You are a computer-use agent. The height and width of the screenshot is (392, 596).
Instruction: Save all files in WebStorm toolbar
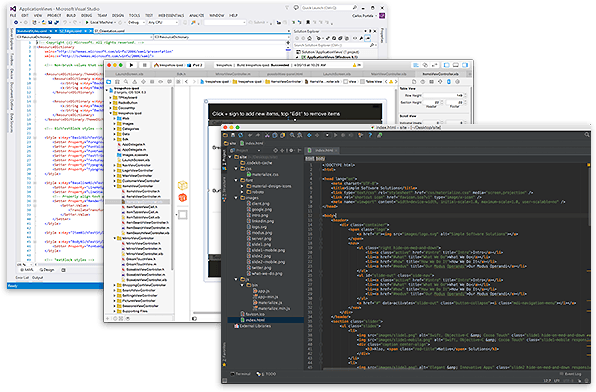(233, 135)
